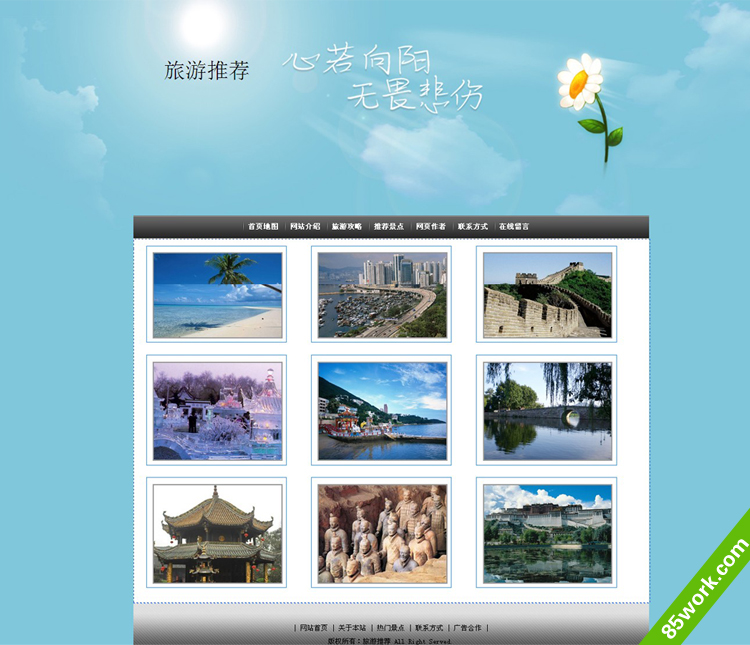Open the 首页地图 navigation item

(x=263, y=226)
